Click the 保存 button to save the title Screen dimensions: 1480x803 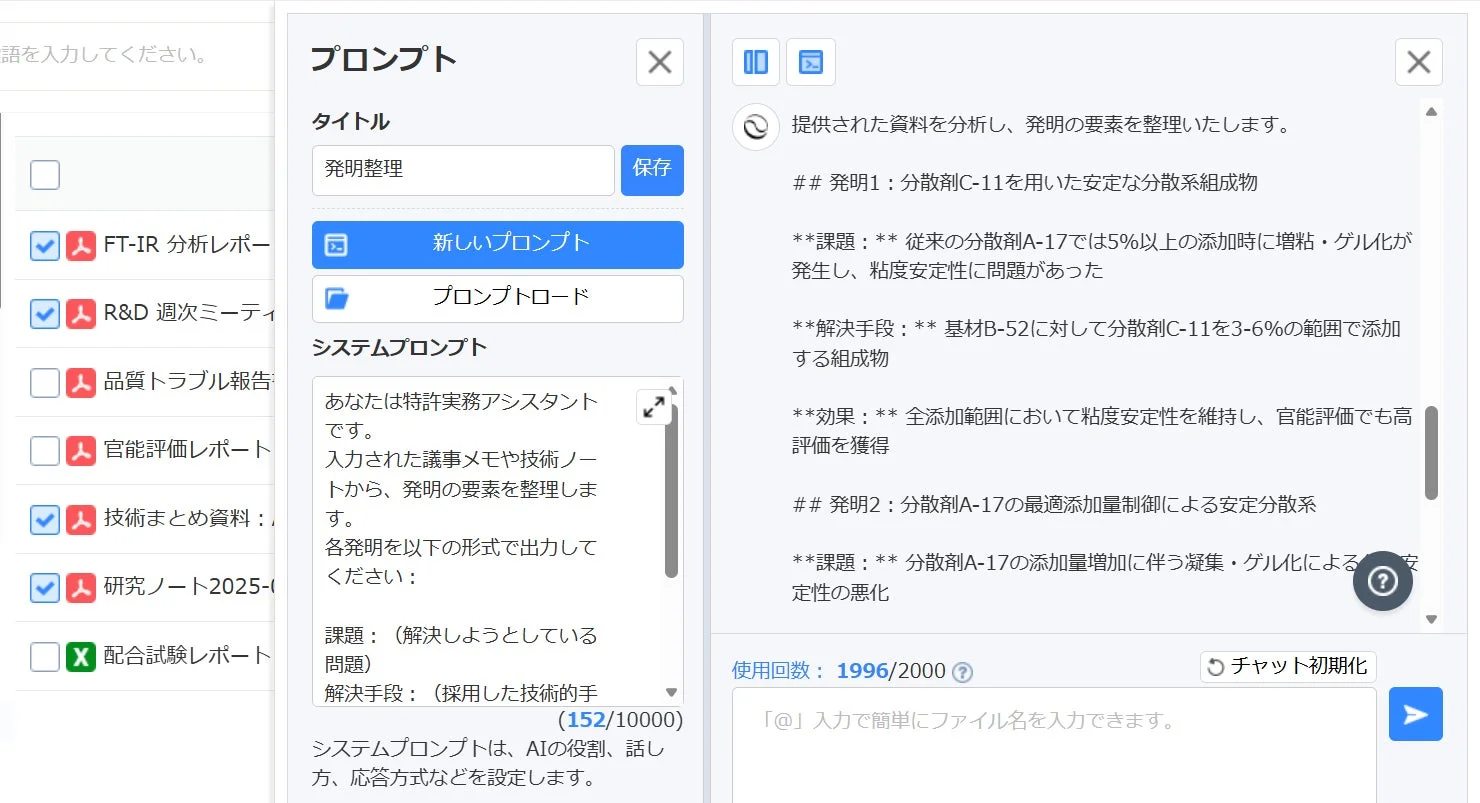click(652, 170)
